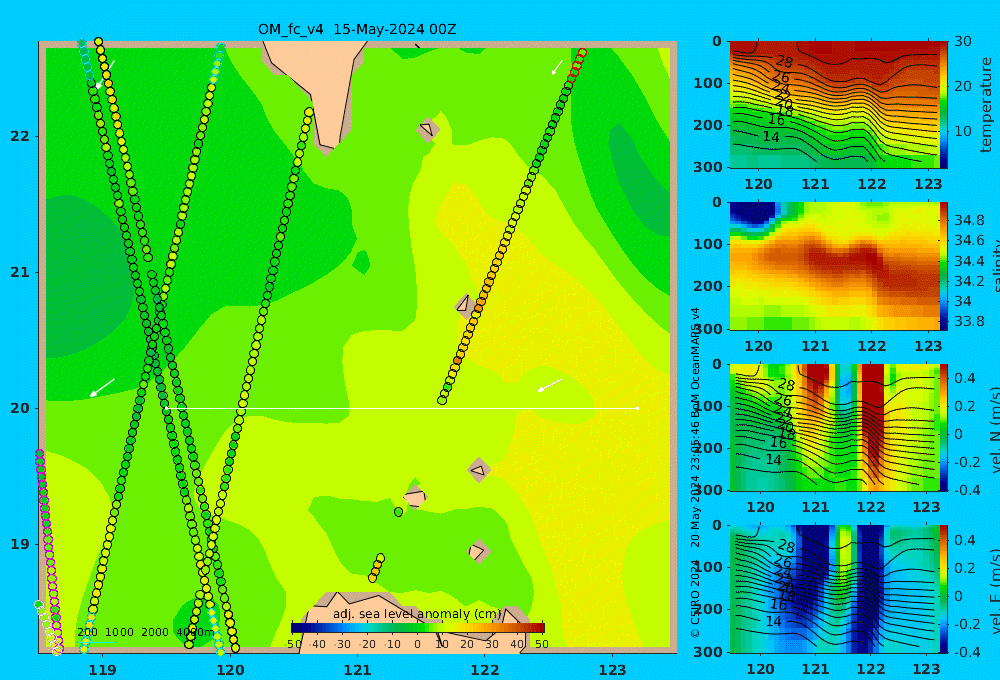1000x680 pixels.
Task: Select the salinity colorbar beside second panel
Action: (x=944, y=266)
